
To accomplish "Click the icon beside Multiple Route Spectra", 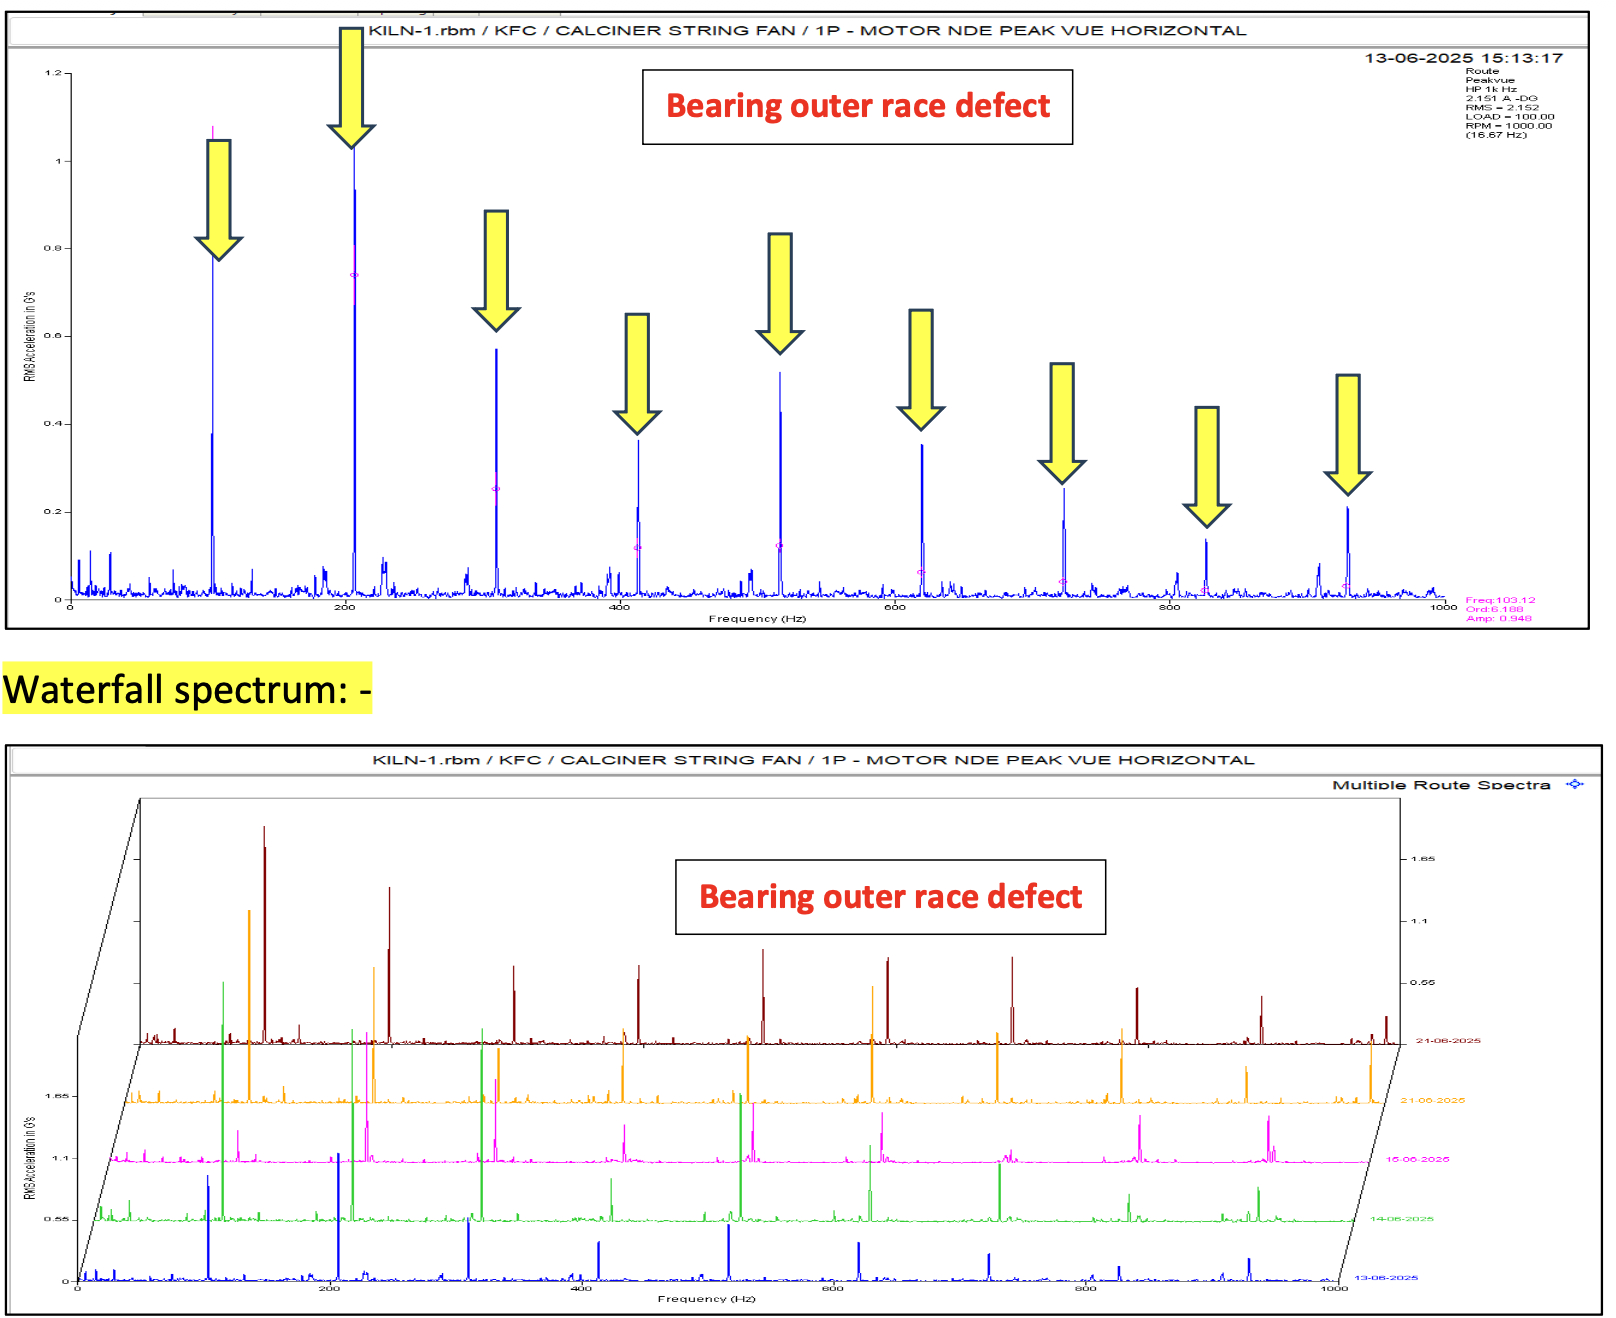I will point(1575,784).
